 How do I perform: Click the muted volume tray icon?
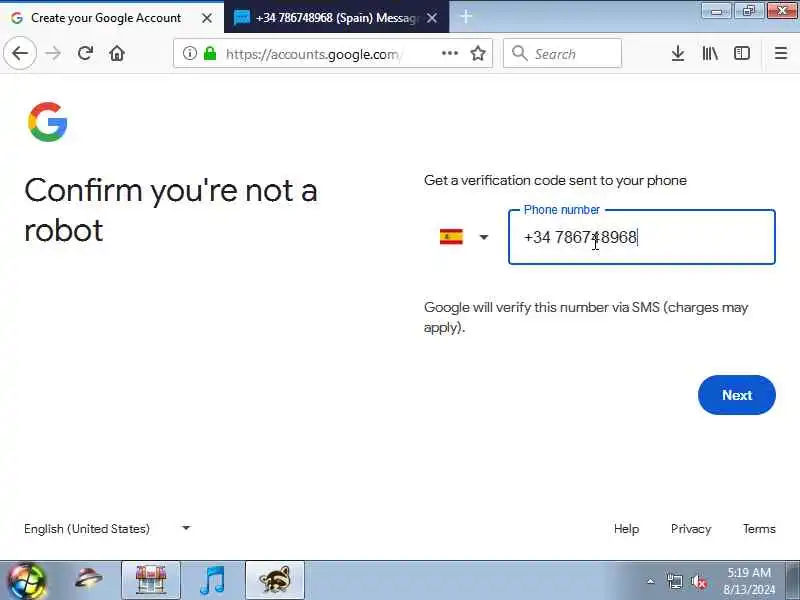(698, 581)
